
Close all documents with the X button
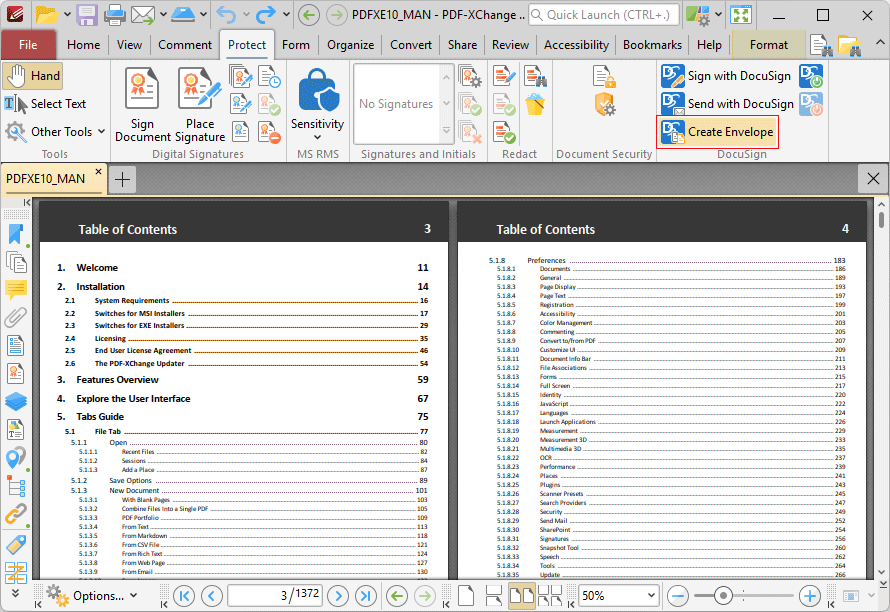[x=873, y=179]
